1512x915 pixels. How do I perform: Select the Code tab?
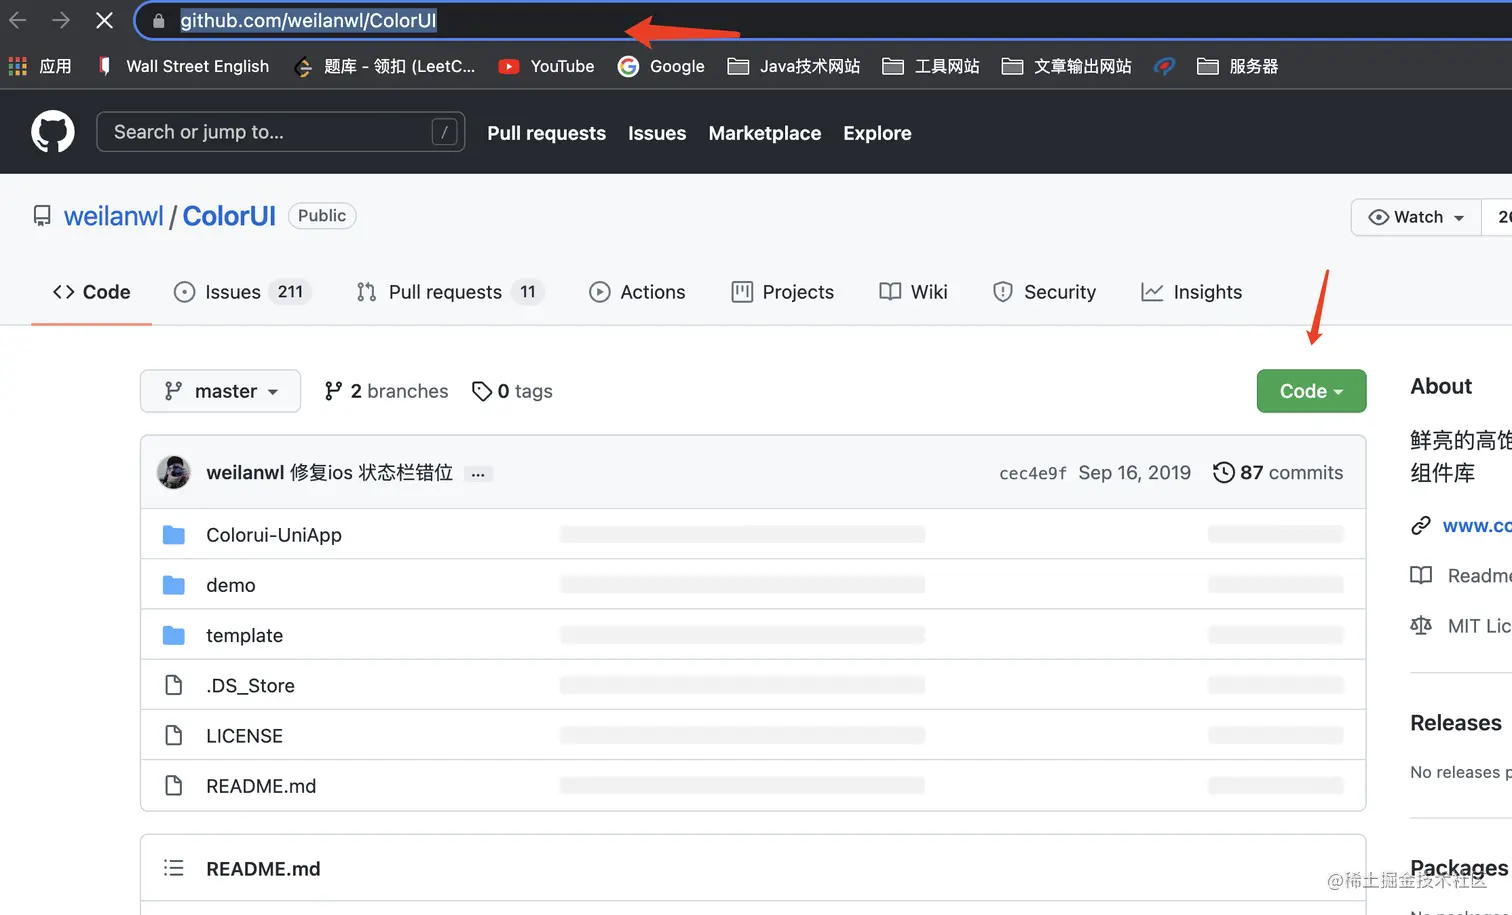click(x=92, y=292)
